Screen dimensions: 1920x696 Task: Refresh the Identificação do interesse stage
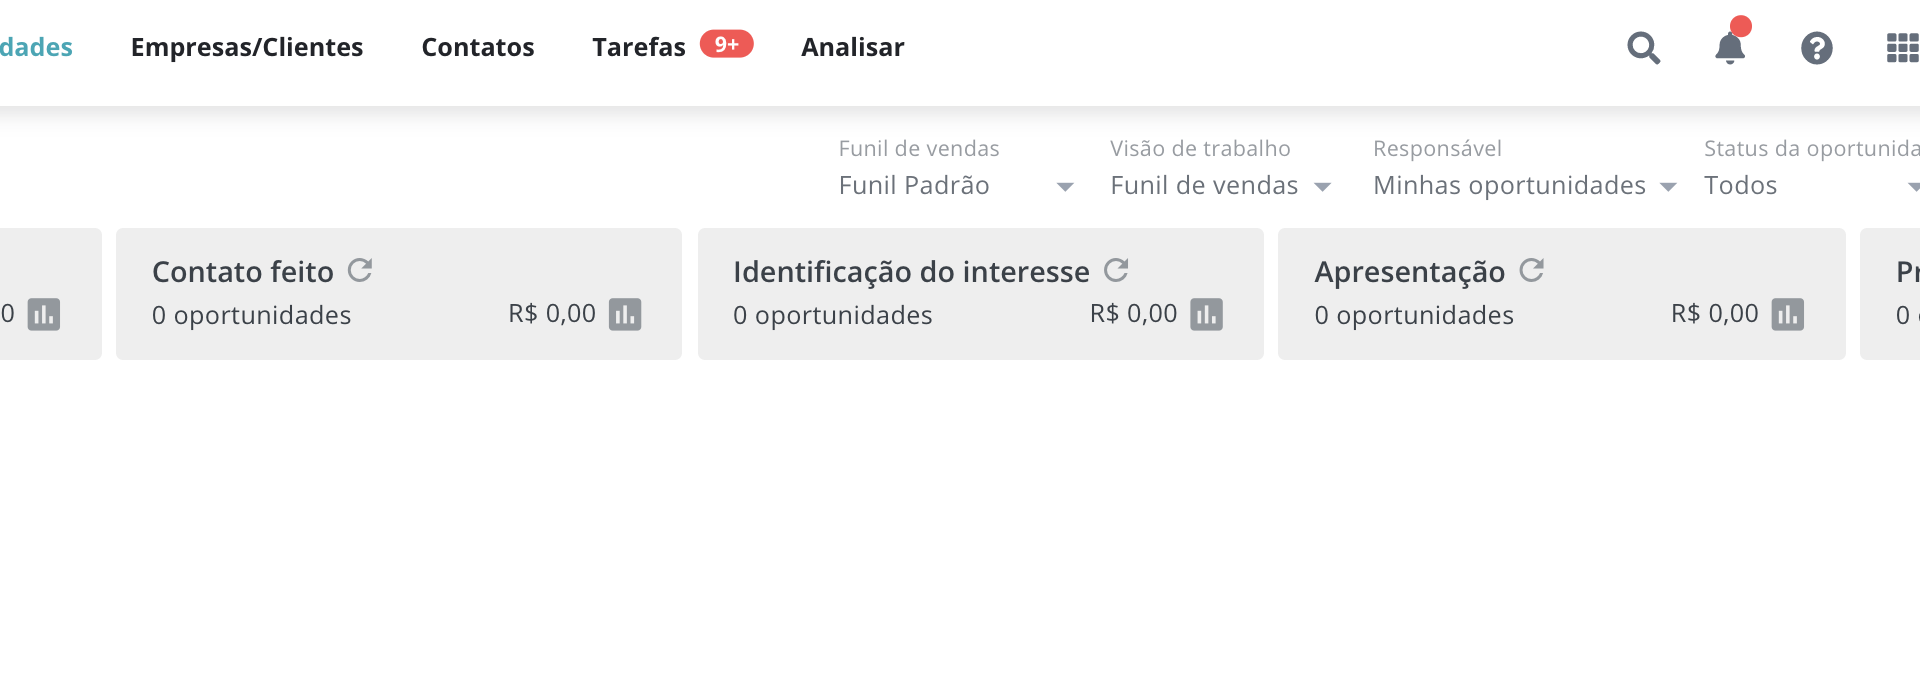(1116, 270)
